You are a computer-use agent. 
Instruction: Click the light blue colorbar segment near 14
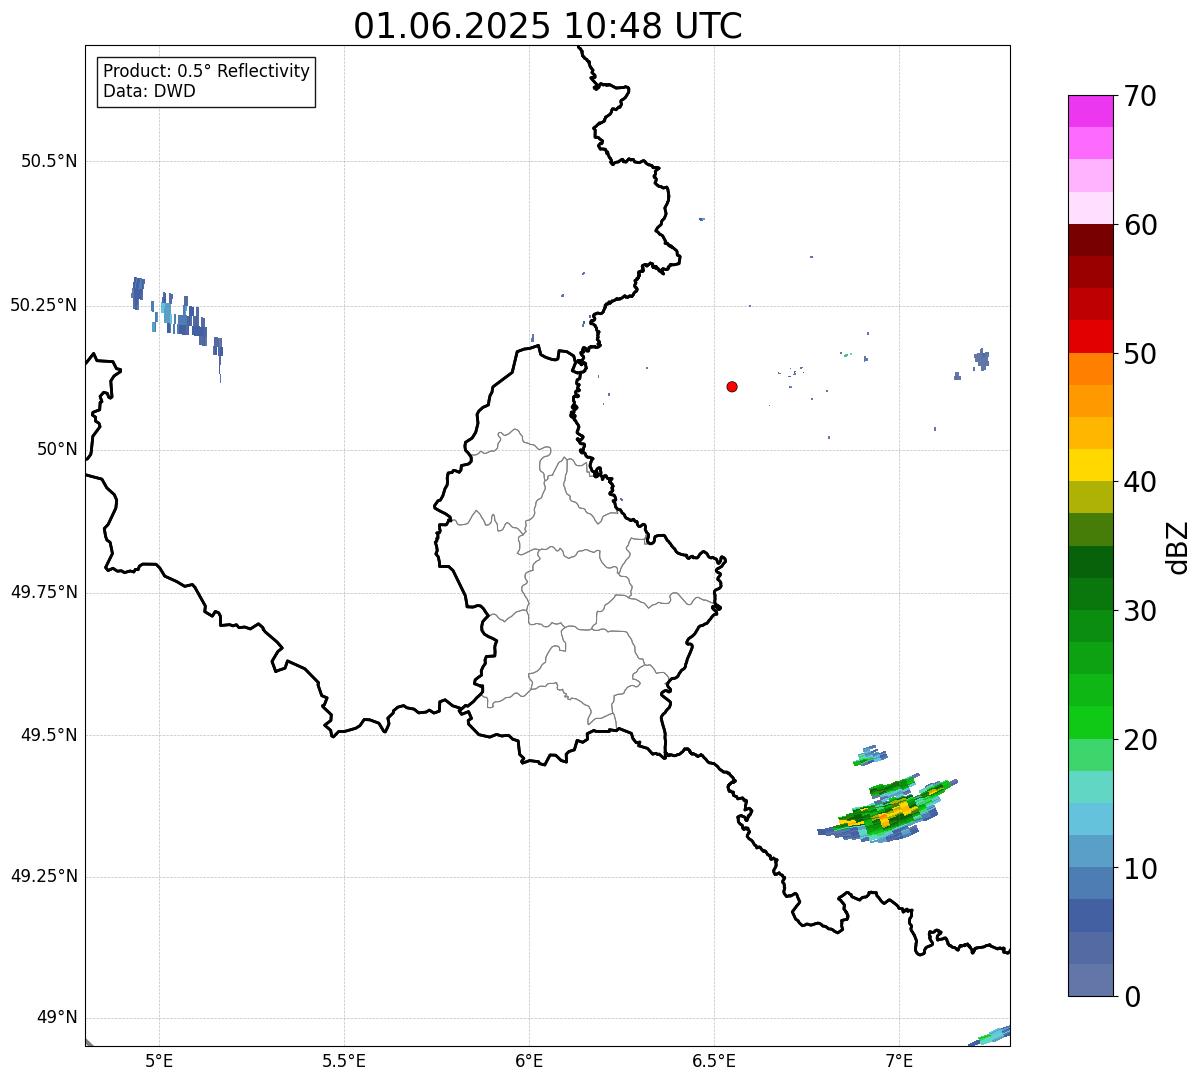pyautogui.click(x=1090, y=819)
